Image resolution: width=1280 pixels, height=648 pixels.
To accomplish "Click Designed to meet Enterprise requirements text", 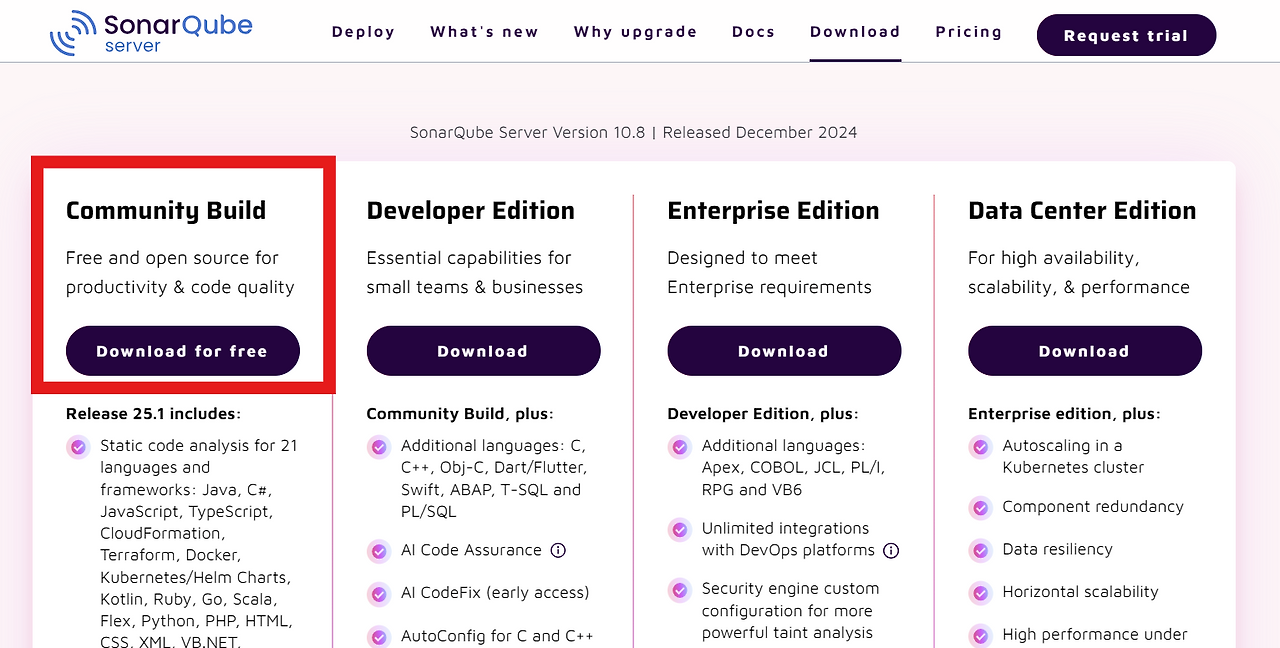I will click(770, 272).
